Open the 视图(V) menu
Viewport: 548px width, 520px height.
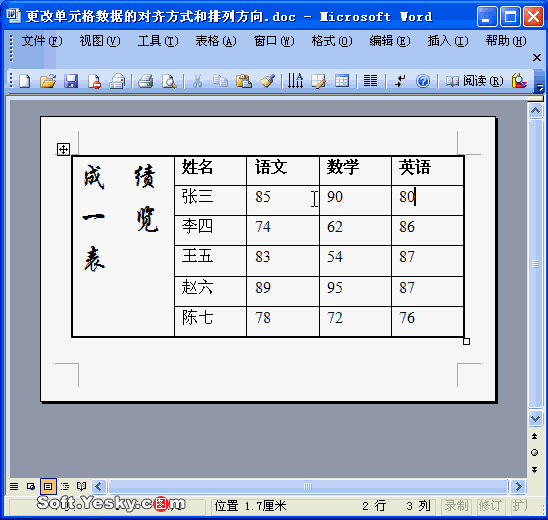tap(100, 41)
